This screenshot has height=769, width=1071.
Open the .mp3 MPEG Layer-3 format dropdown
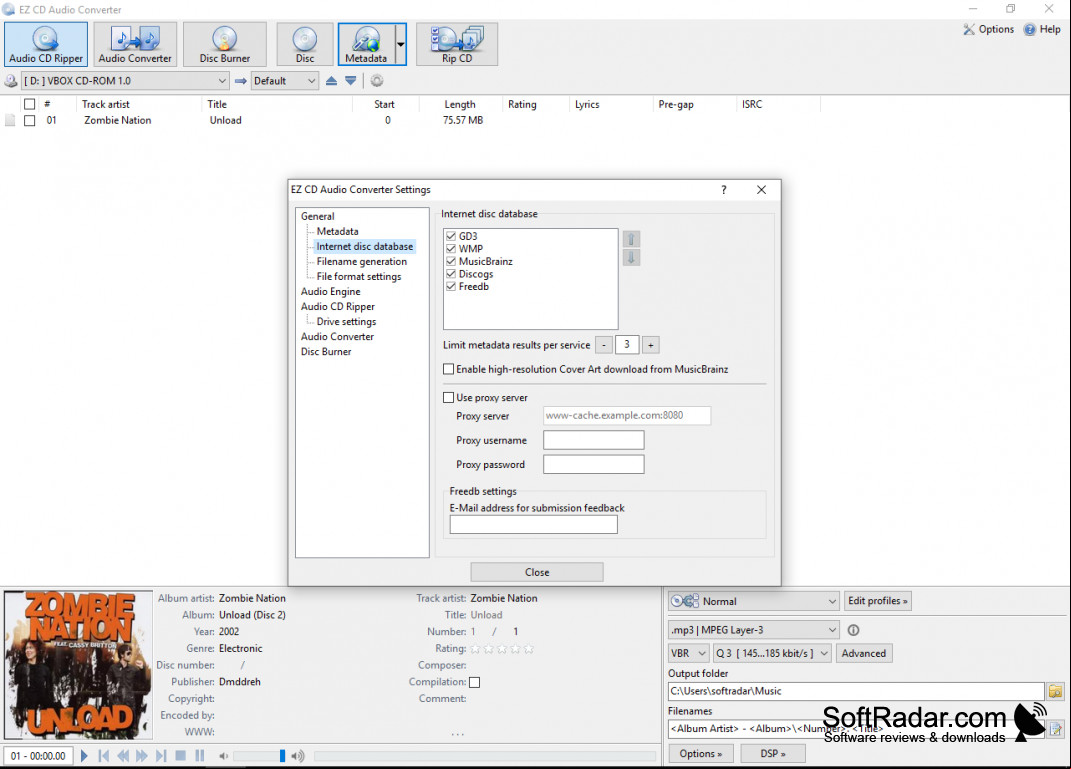pos(753,630)
